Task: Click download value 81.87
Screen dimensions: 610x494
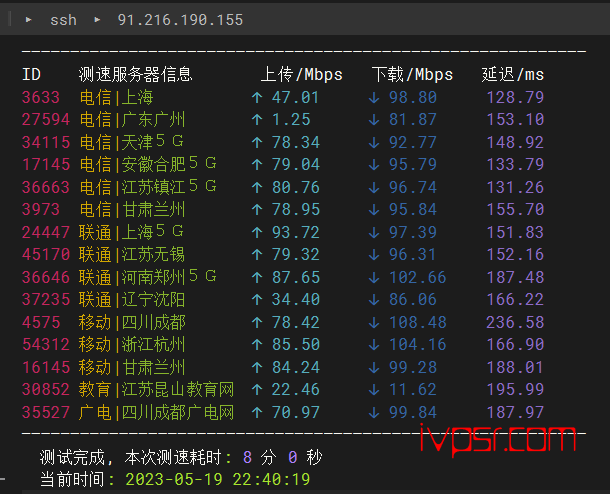Action: tap(413, 119)
